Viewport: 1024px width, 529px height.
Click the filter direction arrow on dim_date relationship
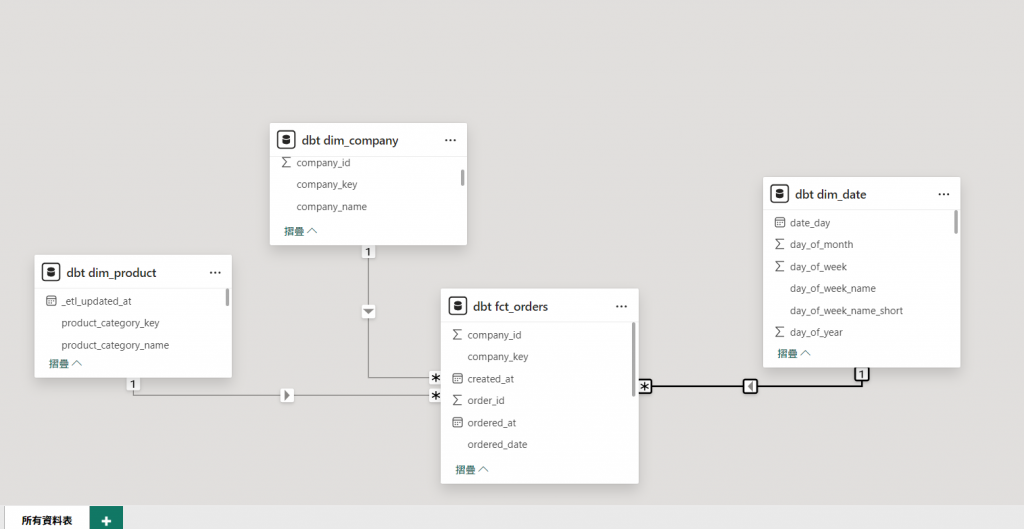point(750,386)
